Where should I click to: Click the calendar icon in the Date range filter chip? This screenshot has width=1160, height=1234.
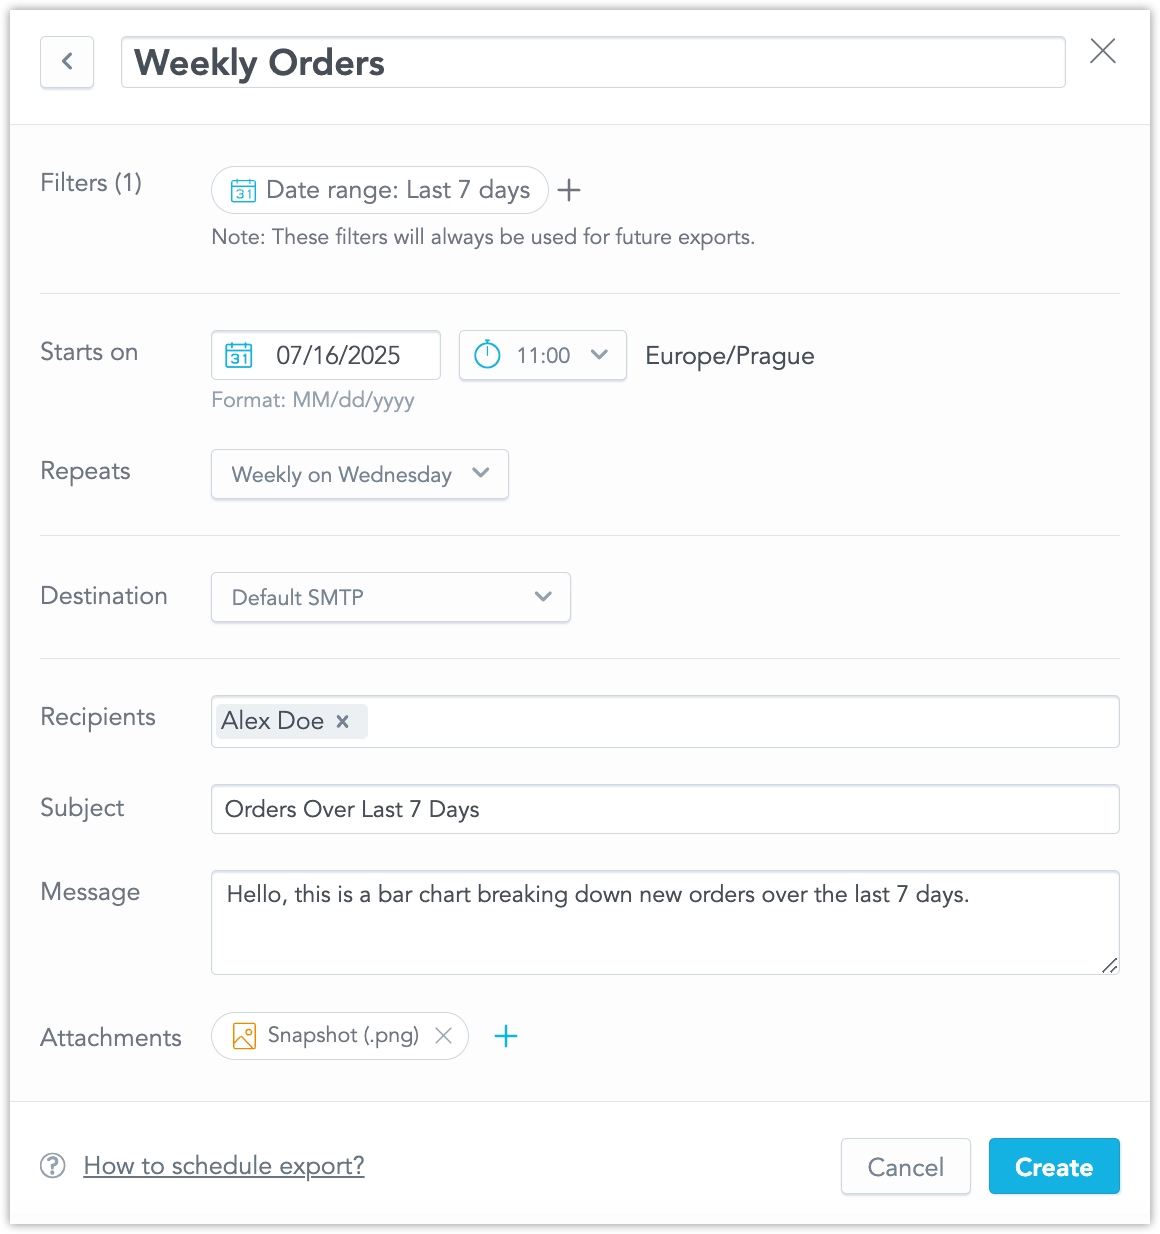[241, 189]
